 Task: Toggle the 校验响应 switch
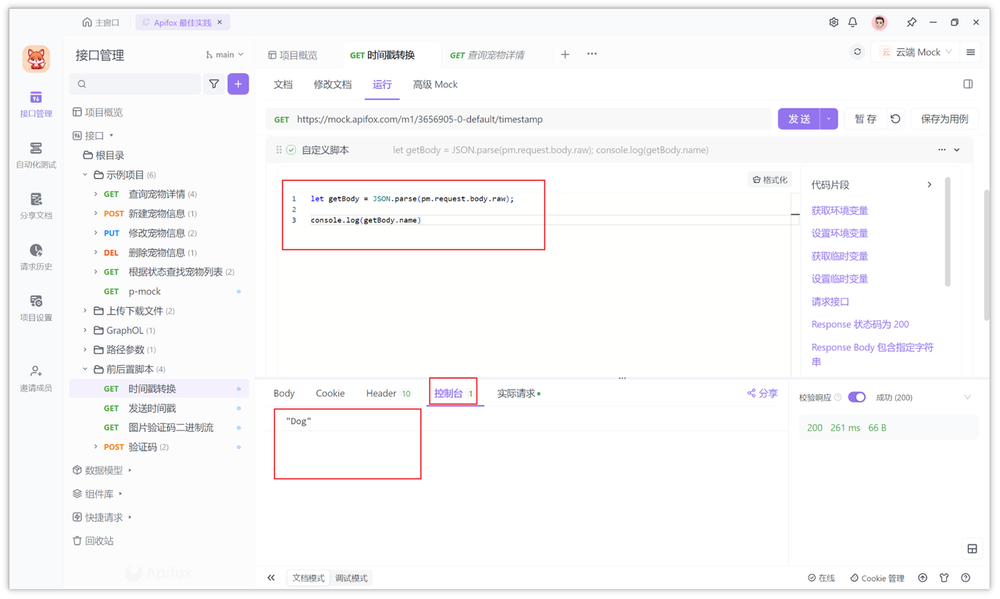click(x=857, y=396)
